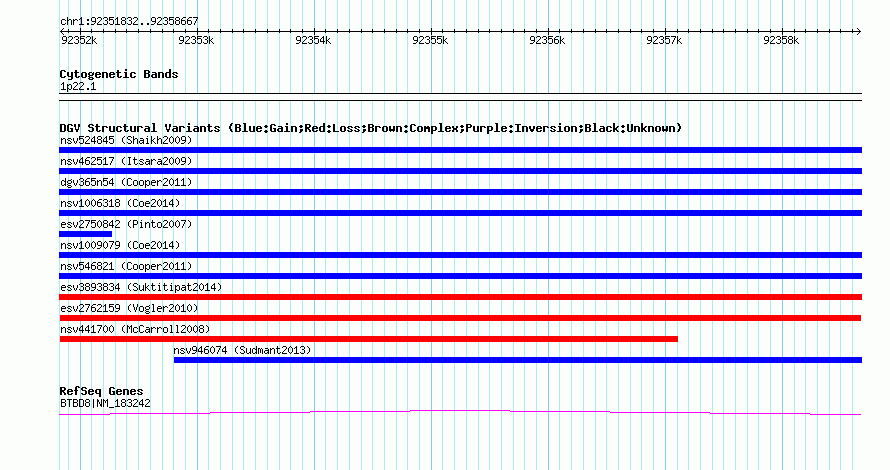Click the 92356k ruler mark
This screenshot has height=470, width=890.
pyautogui.click(x=547, y=40)
